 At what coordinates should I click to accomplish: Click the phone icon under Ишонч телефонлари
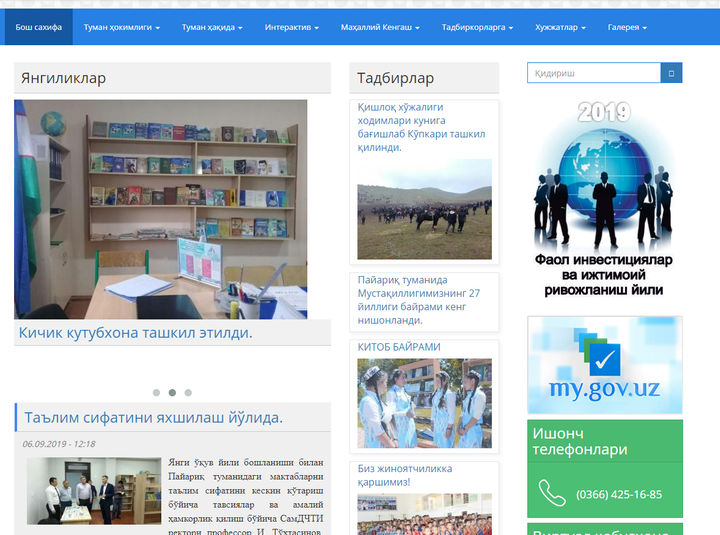[x=552, y=492]
